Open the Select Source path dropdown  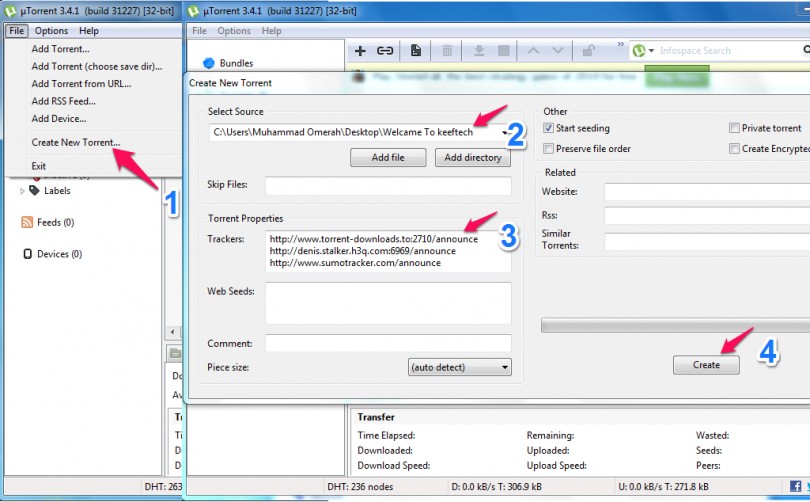pyautogui.click(x=505, y=133)
